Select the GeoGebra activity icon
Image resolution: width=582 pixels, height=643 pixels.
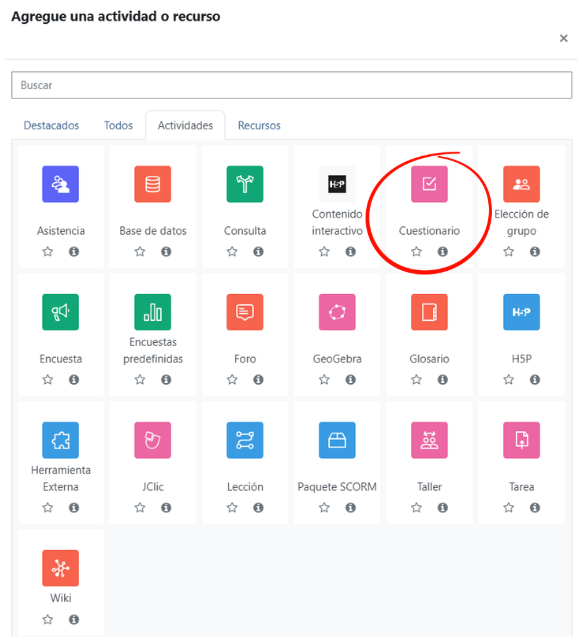pos(337,312)
